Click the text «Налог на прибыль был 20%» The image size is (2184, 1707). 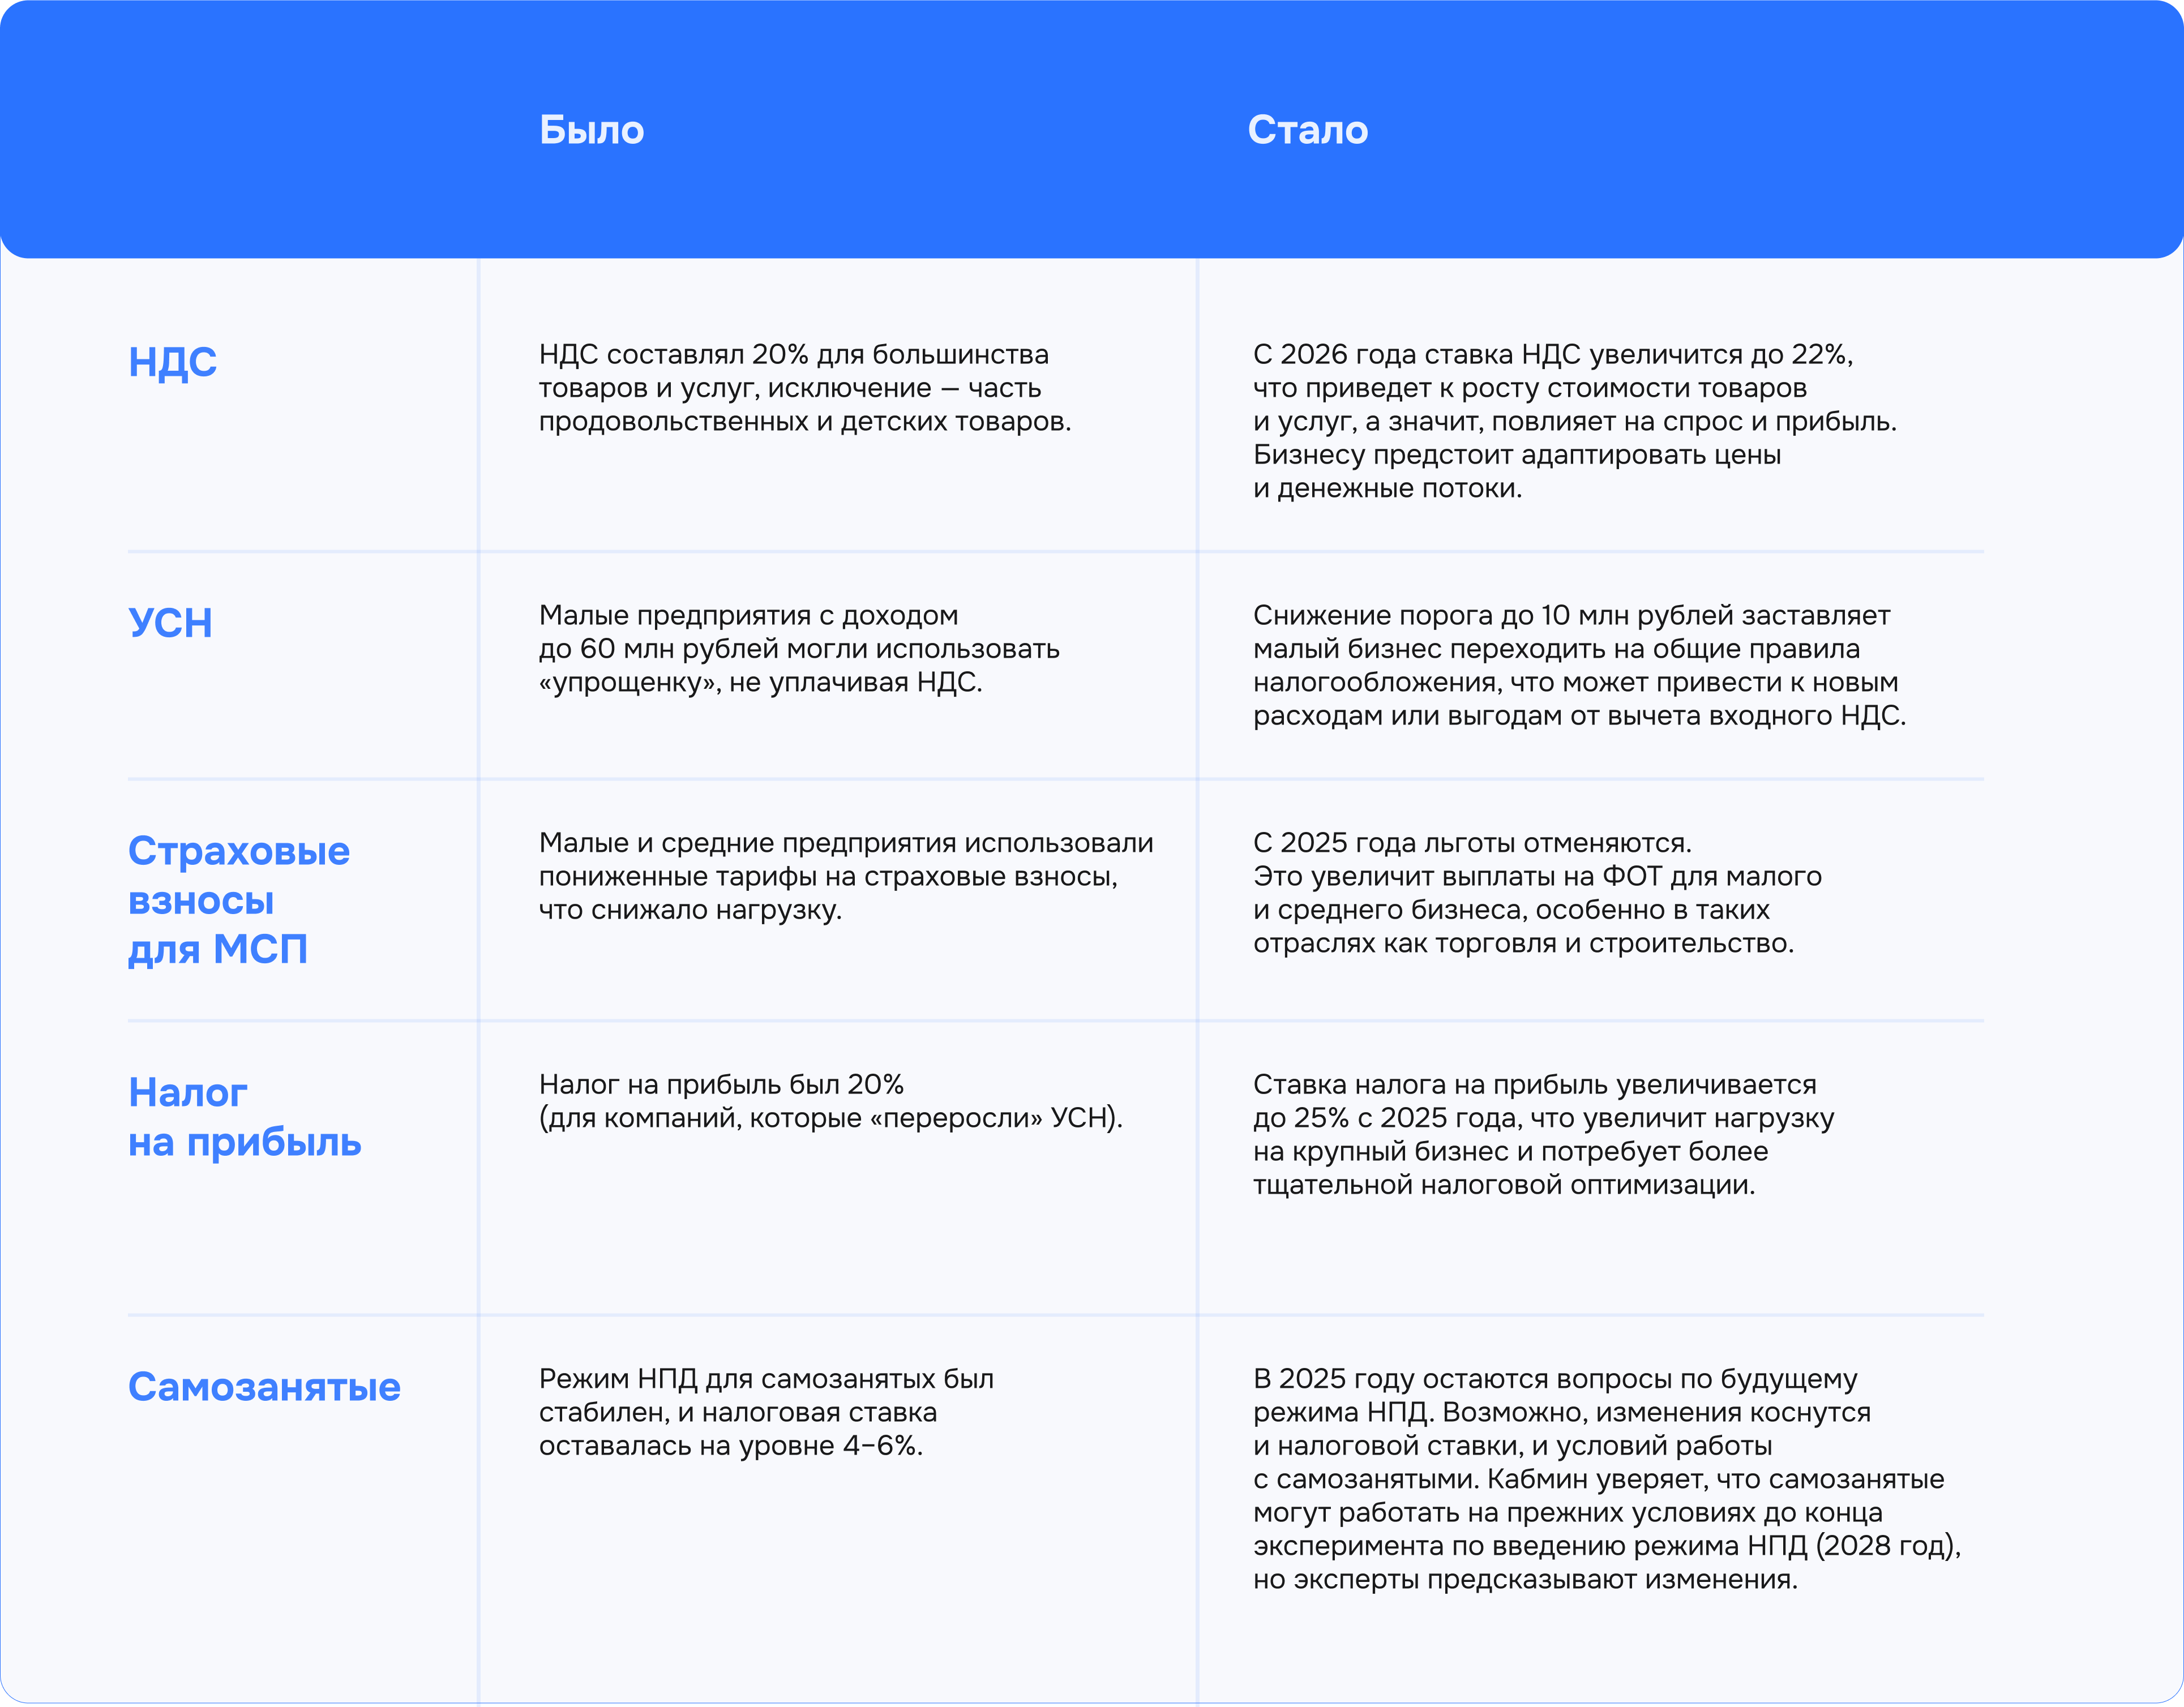click(830, 1101)
